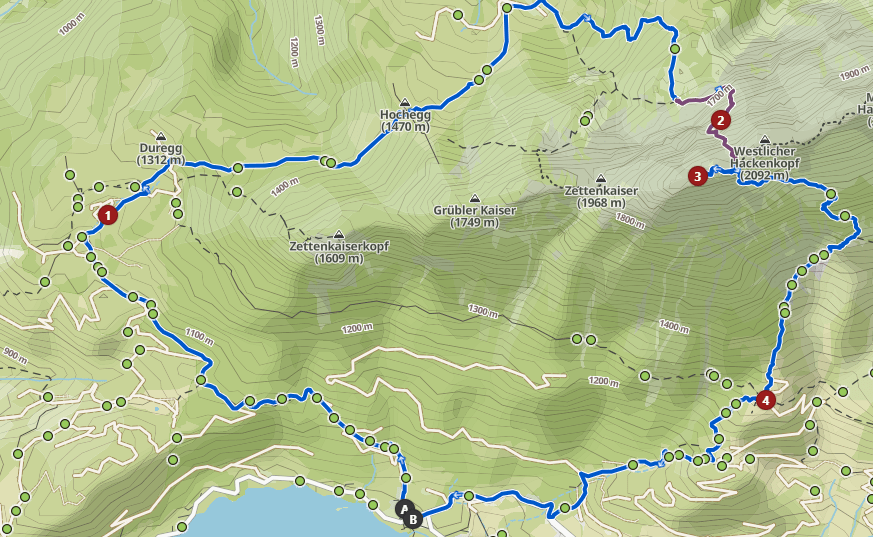Click the Hochegg (1470 m) label
The width and height of the screenshot is (873, 537).
(405, 121)
